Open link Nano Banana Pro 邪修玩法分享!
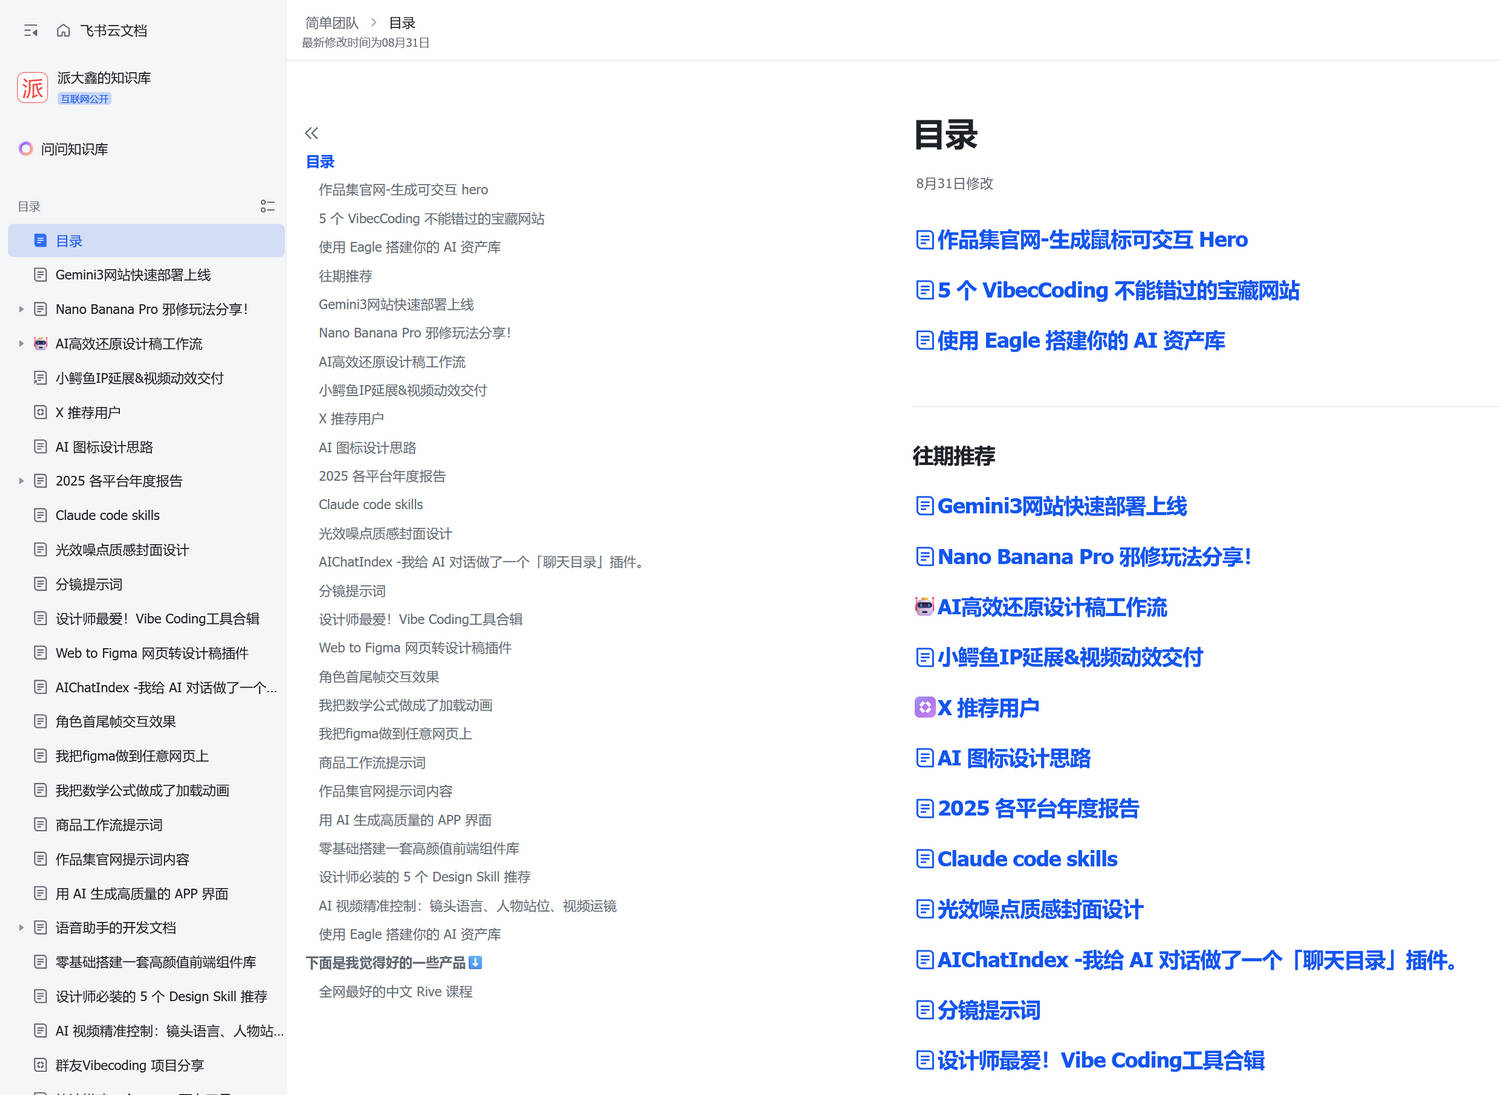Viewport: 1500px width, 1095px height. [x=1094, y=556]
